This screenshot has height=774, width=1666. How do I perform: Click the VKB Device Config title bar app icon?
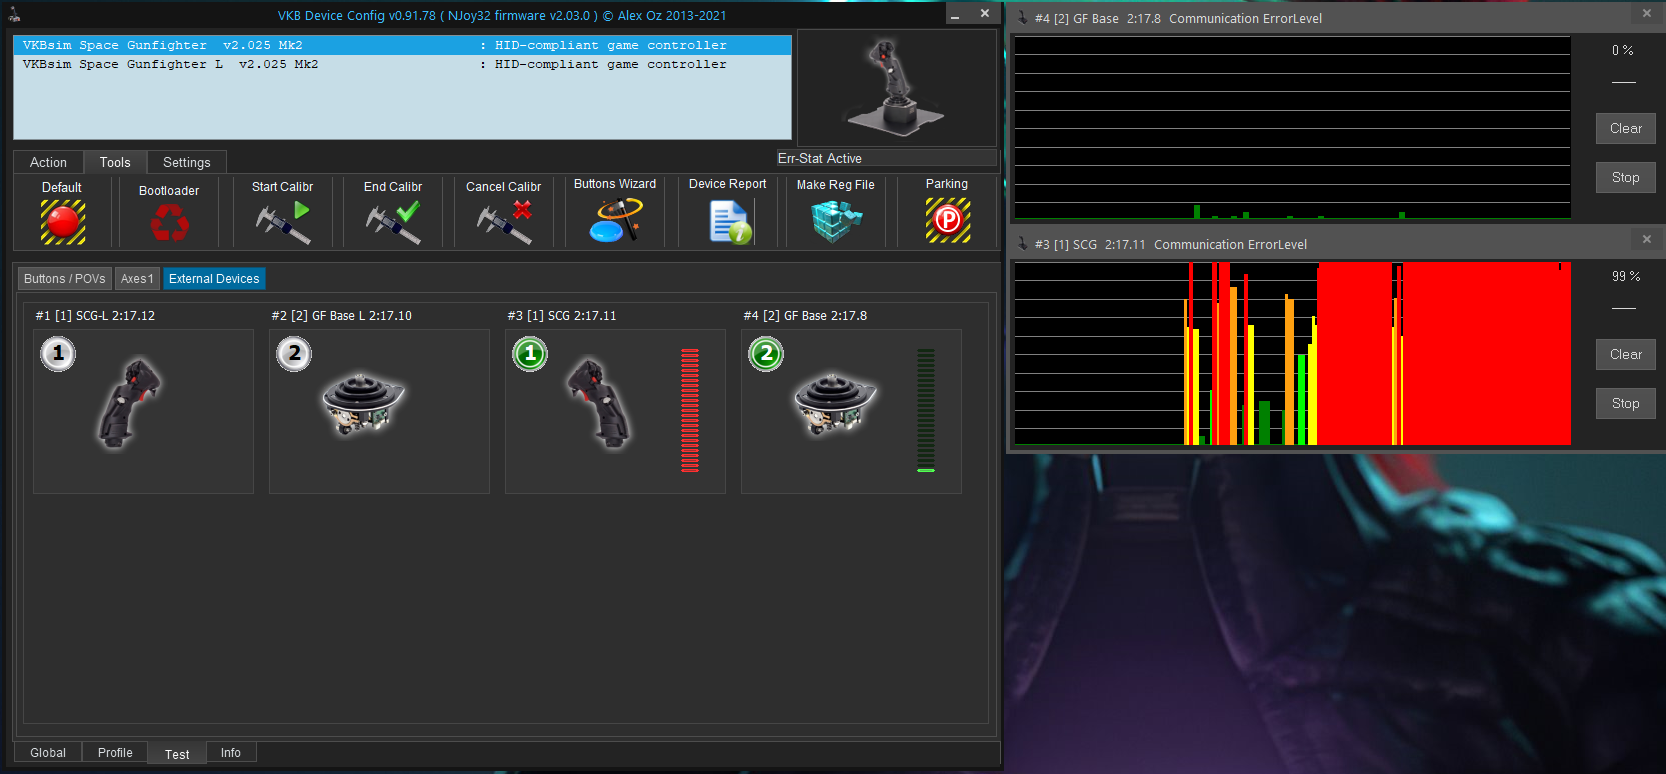coord(14,14)
